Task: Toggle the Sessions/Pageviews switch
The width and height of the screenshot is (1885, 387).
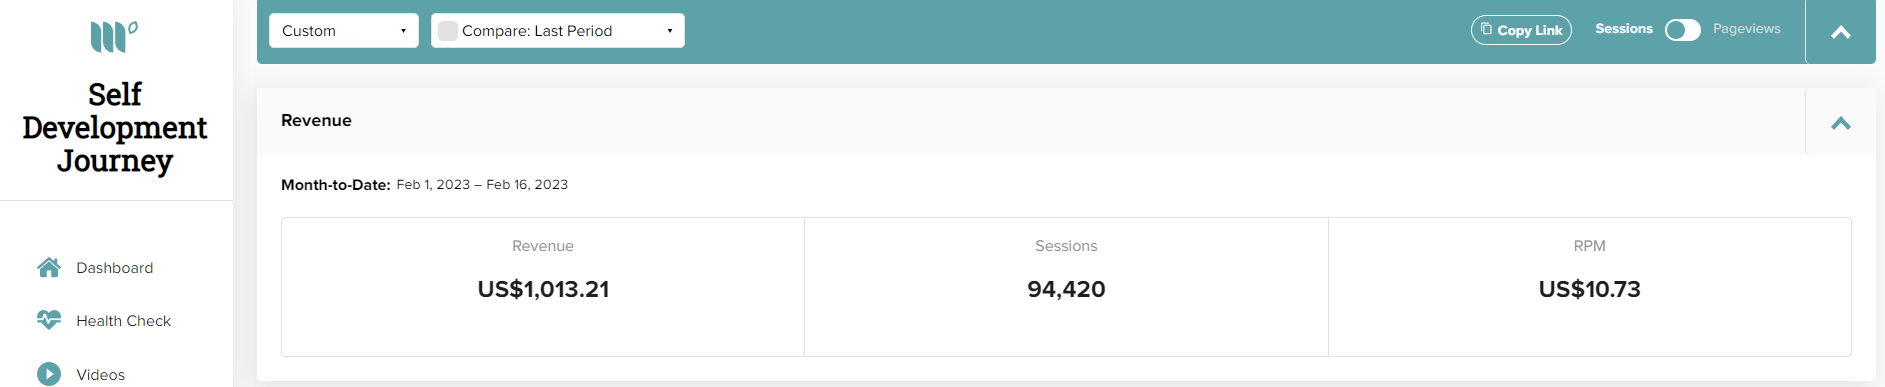Action: pos(1682,30)
